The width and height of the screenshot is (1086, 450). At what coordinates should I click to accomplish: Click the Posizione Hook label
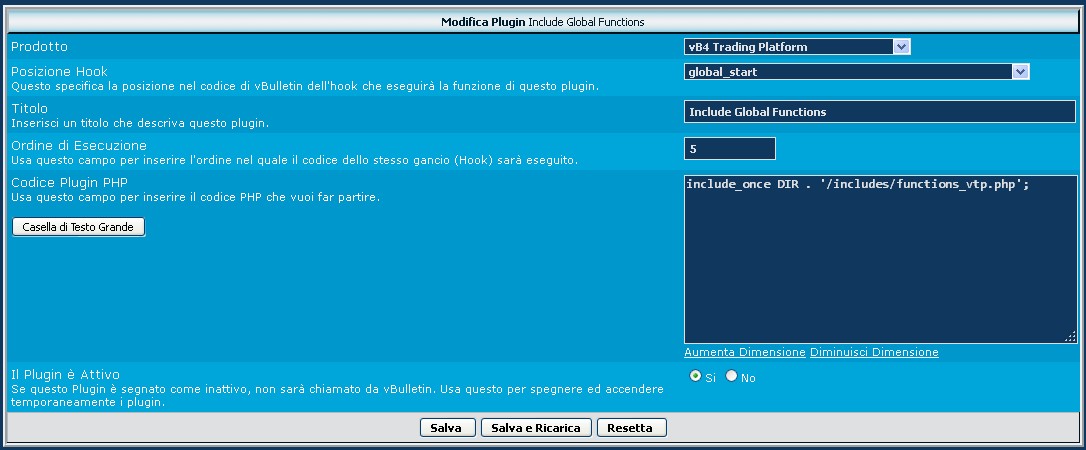[59, 72]
